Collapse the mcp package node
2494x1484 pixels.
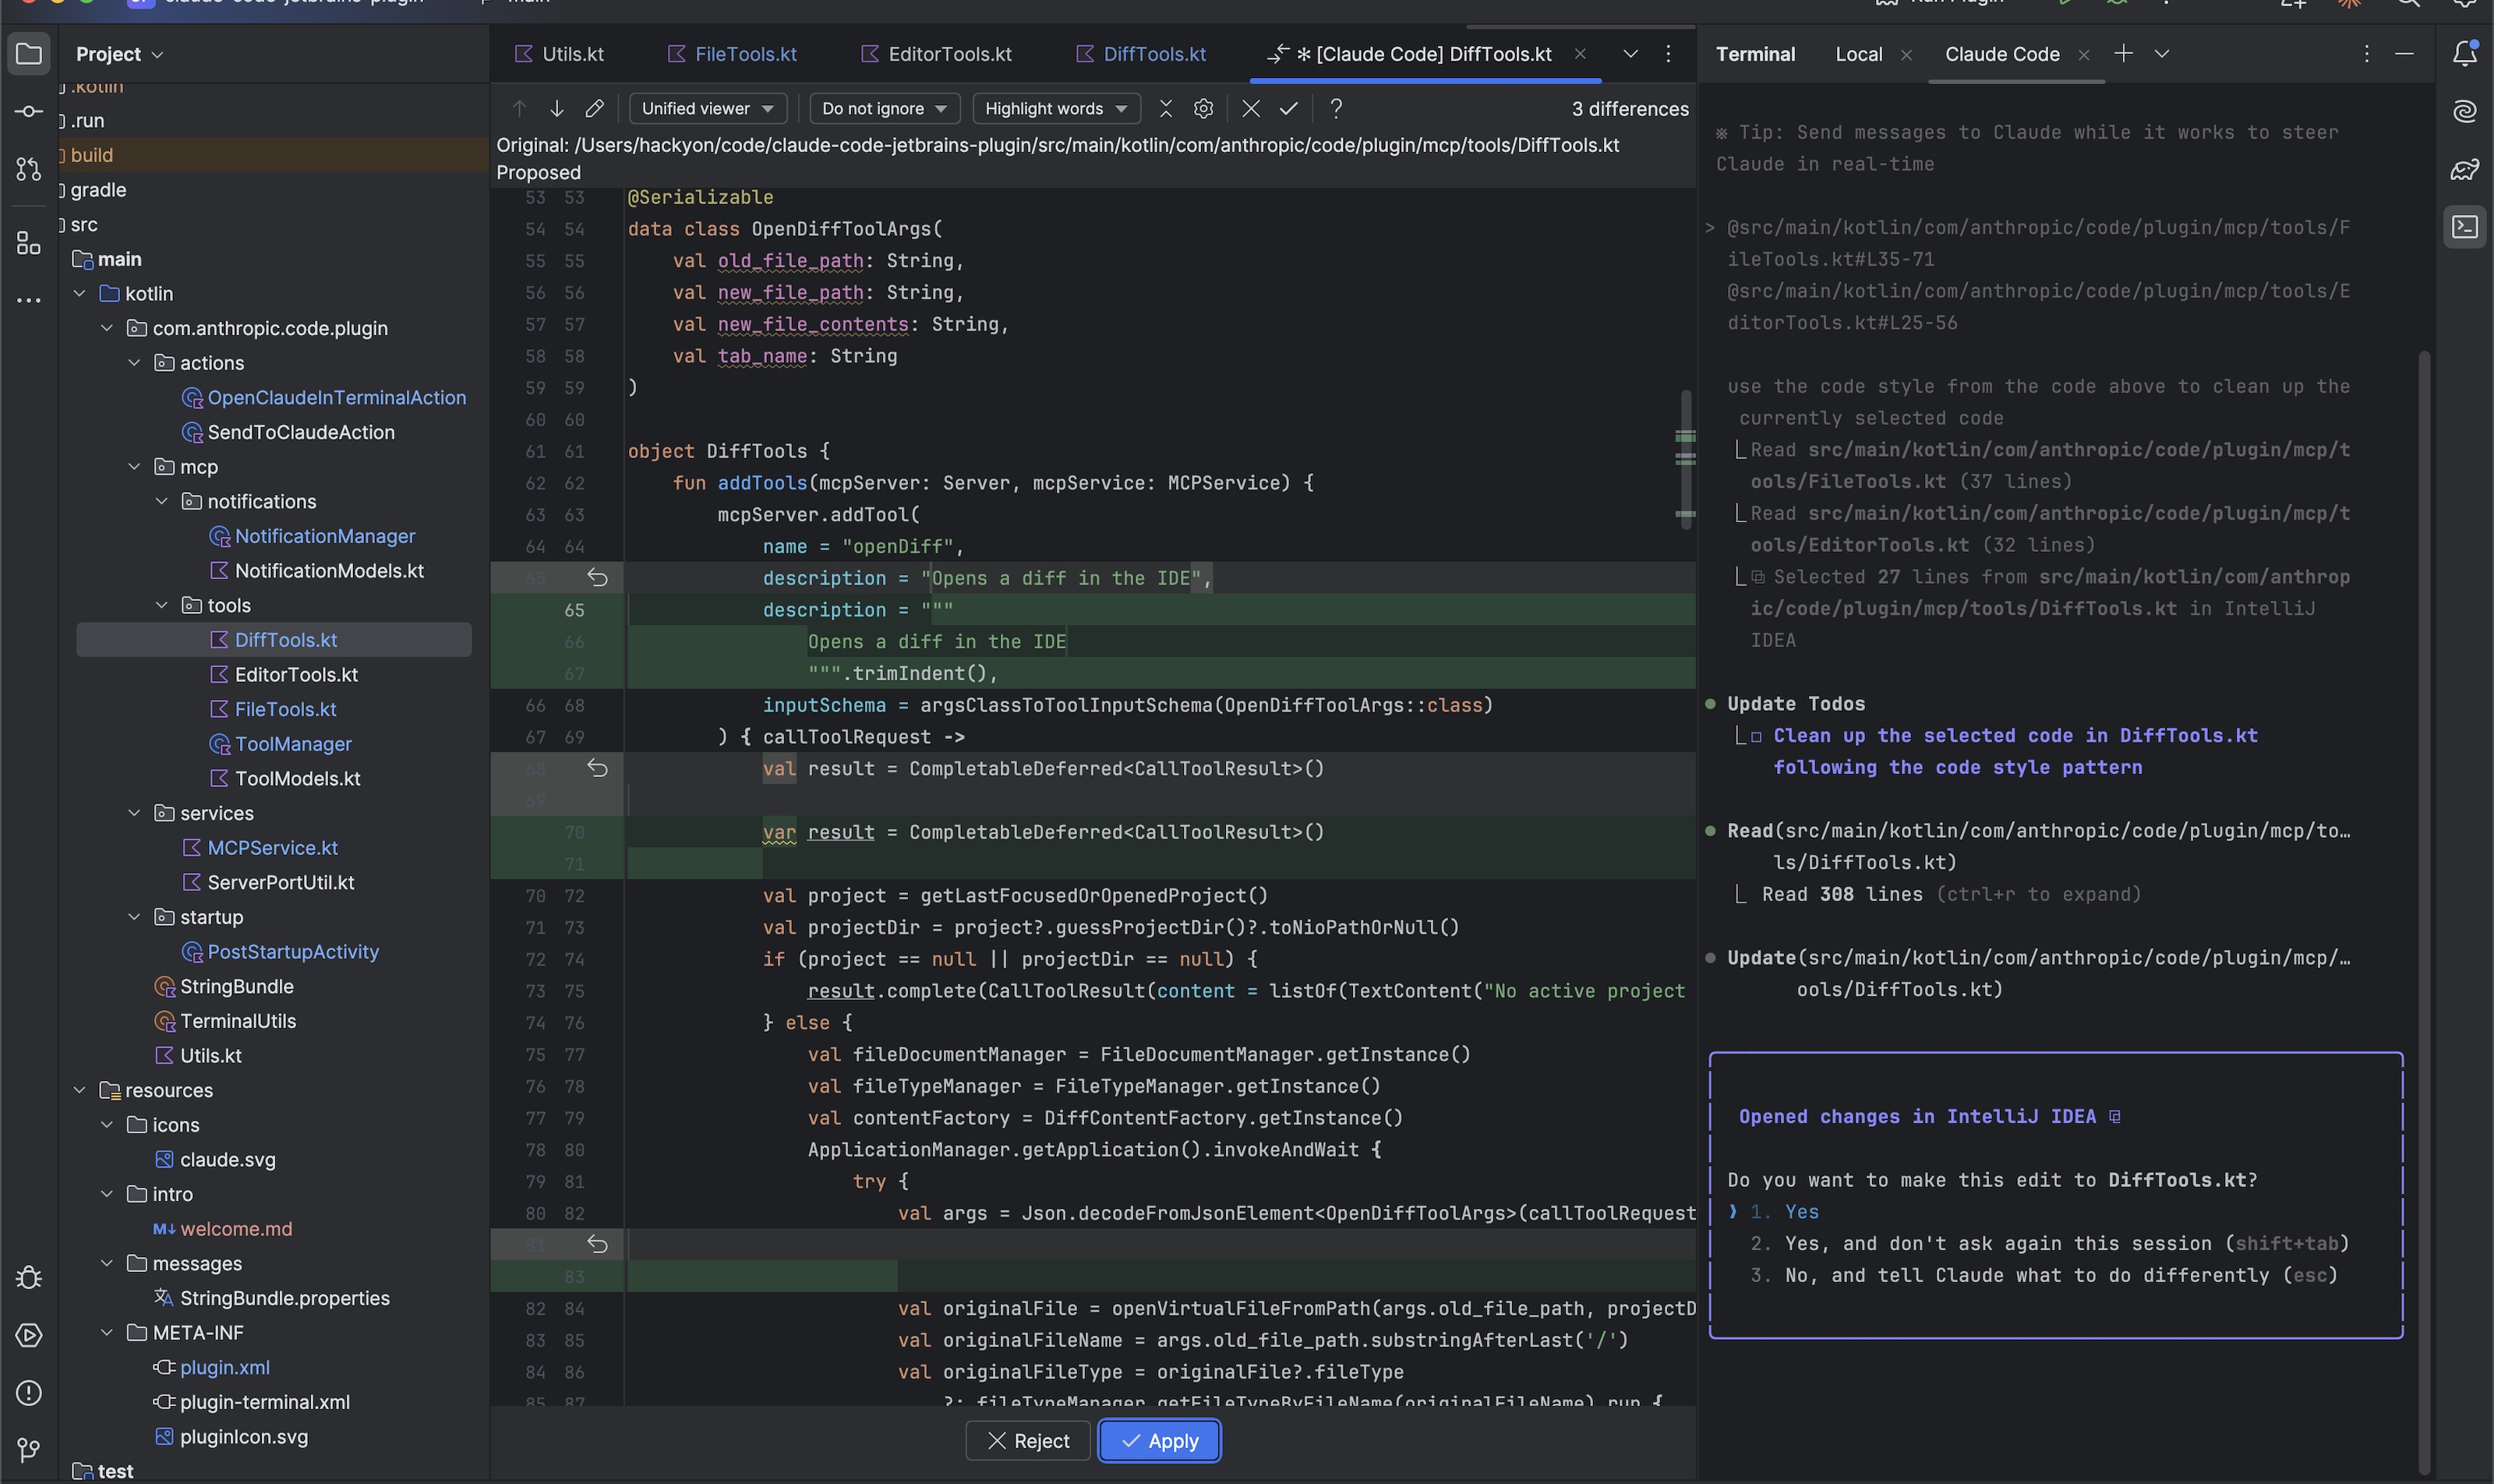click(135, 466)
